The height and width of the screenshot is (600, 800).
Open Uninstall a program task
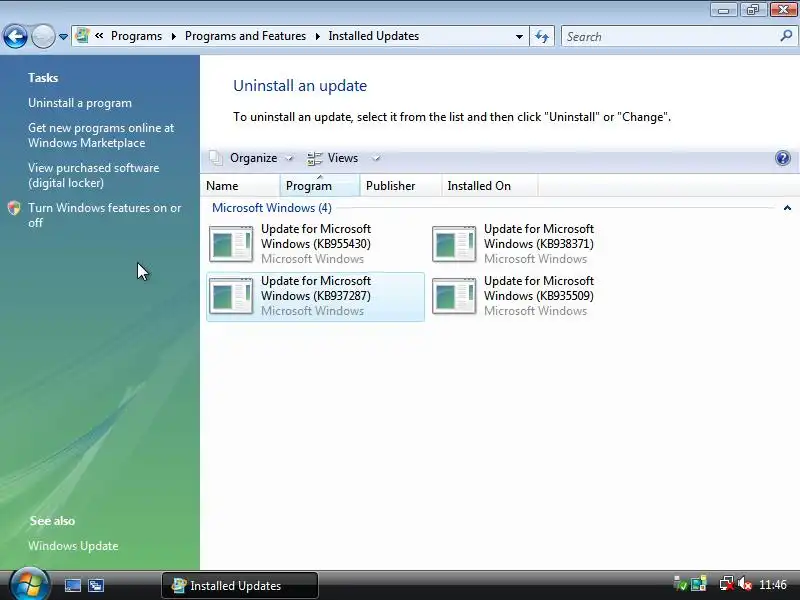pos(80,103)
